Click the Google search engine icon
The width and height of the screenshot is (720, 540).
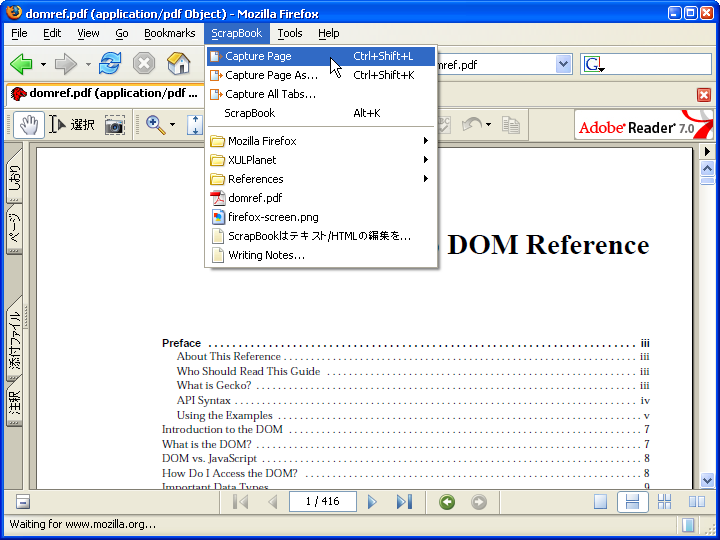(594, 64)
